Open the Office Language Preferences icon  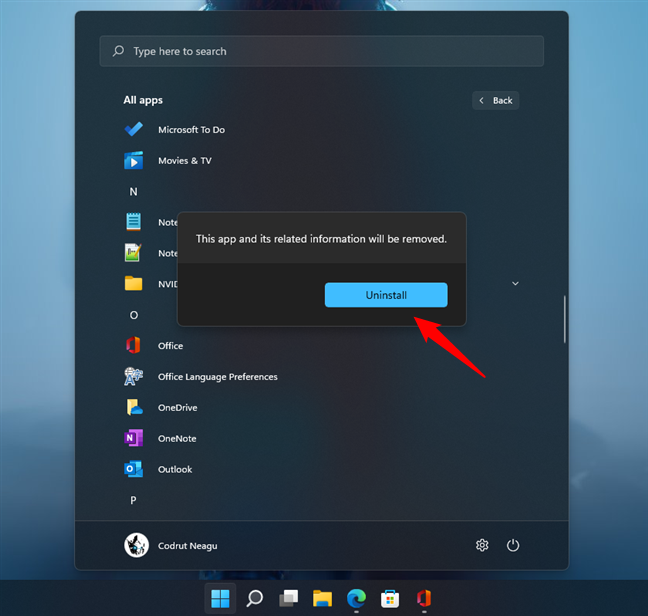coord(133,376)
